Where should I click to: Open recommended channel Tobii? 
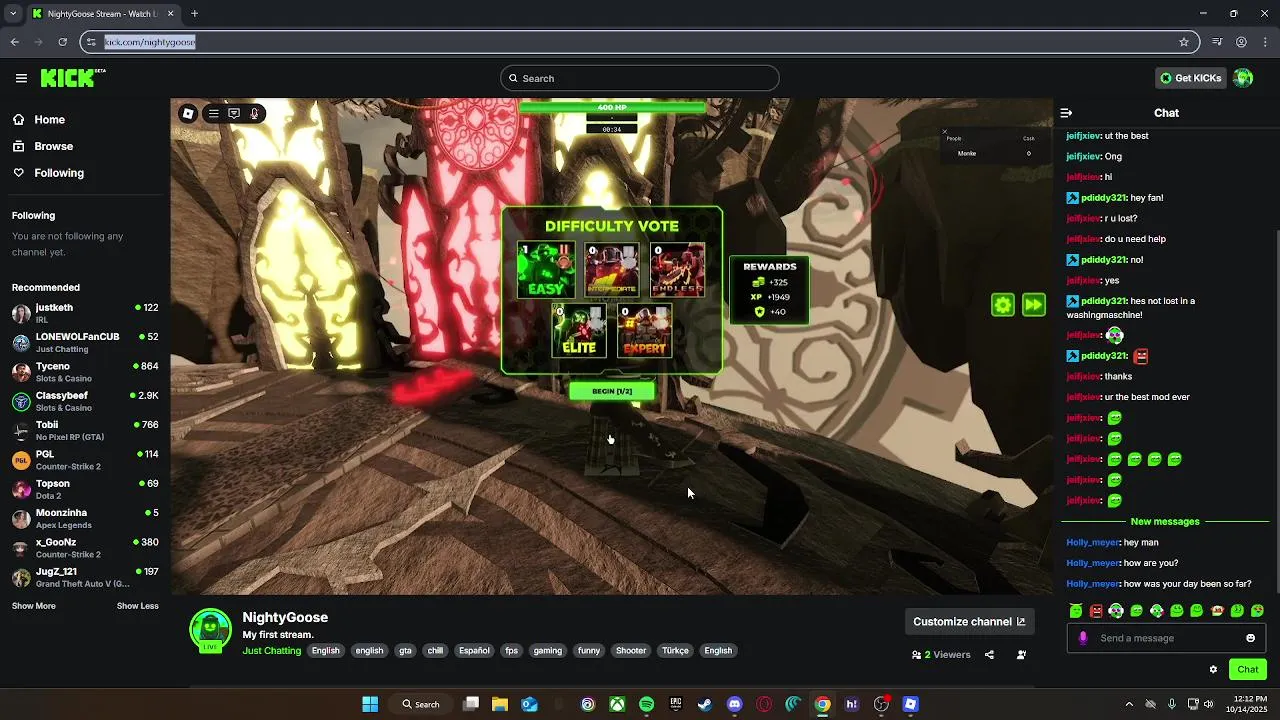coord(85,430)
